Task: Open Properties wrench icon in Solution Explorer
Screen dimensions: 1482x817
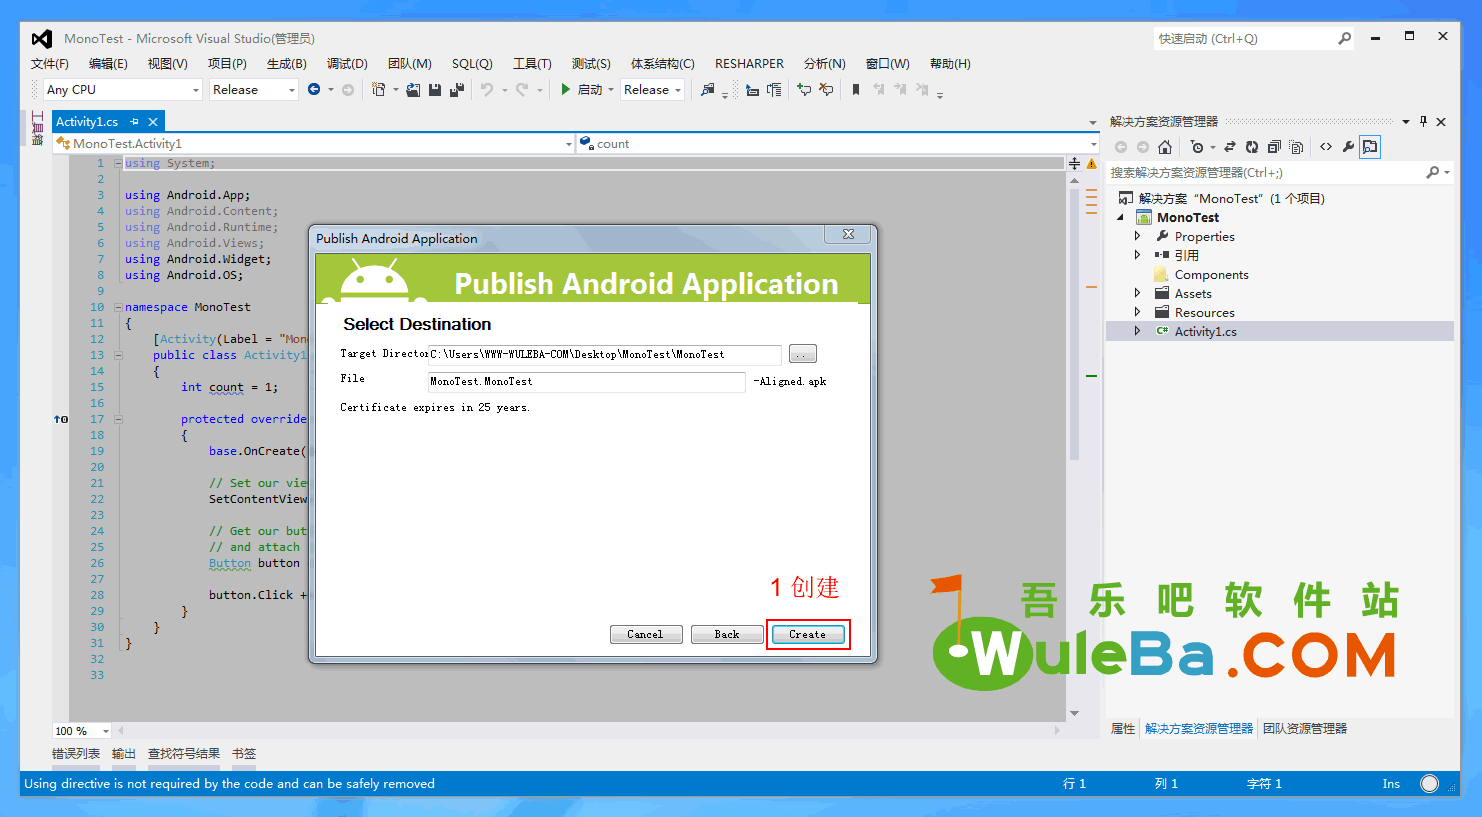Action: pos(1348,147)
